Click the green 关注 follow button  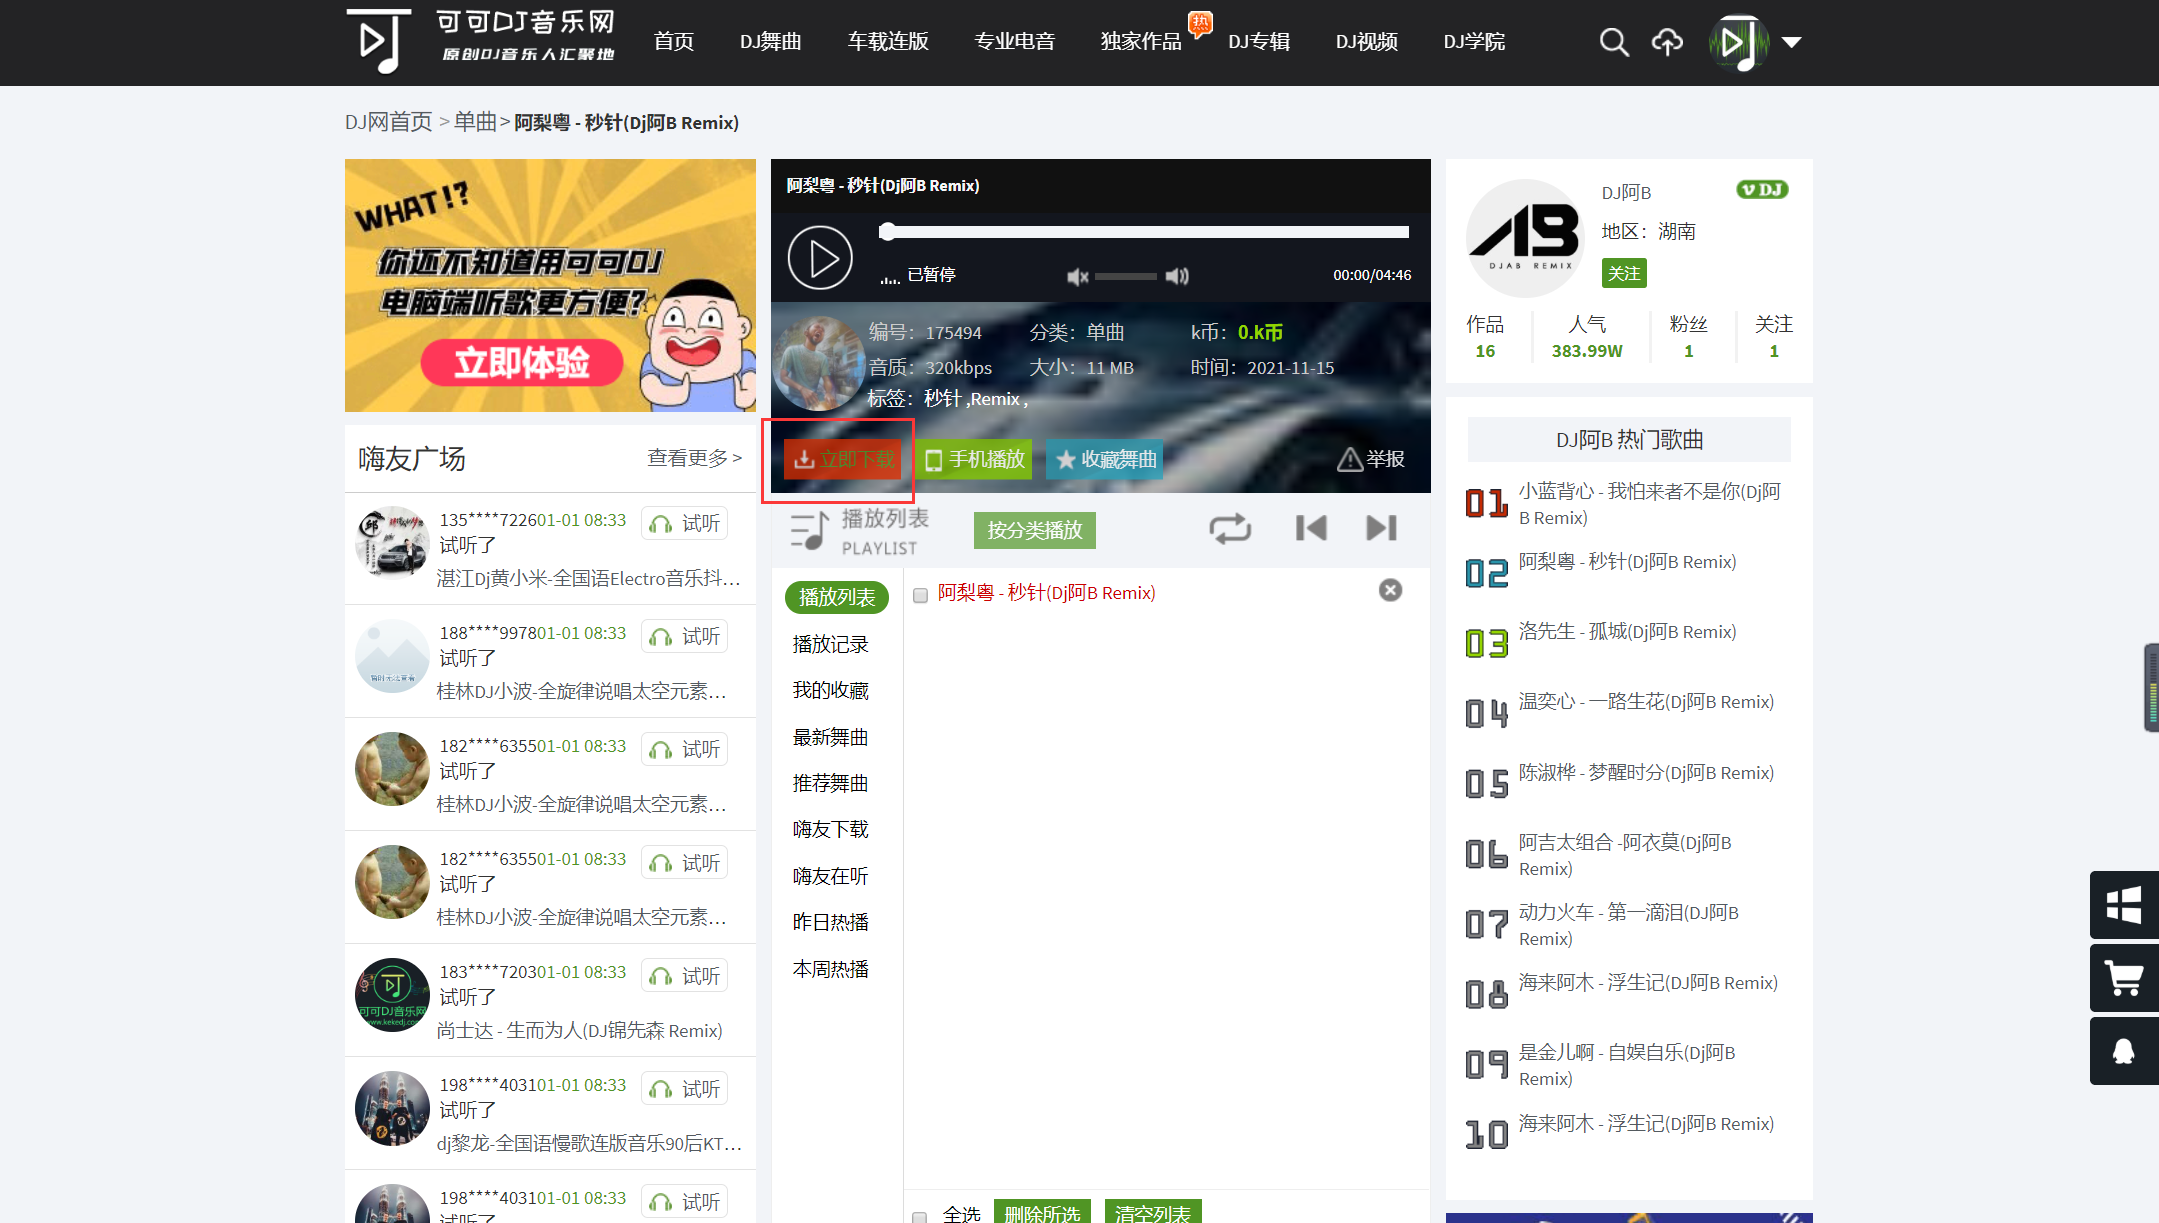tap(1624, 273)
